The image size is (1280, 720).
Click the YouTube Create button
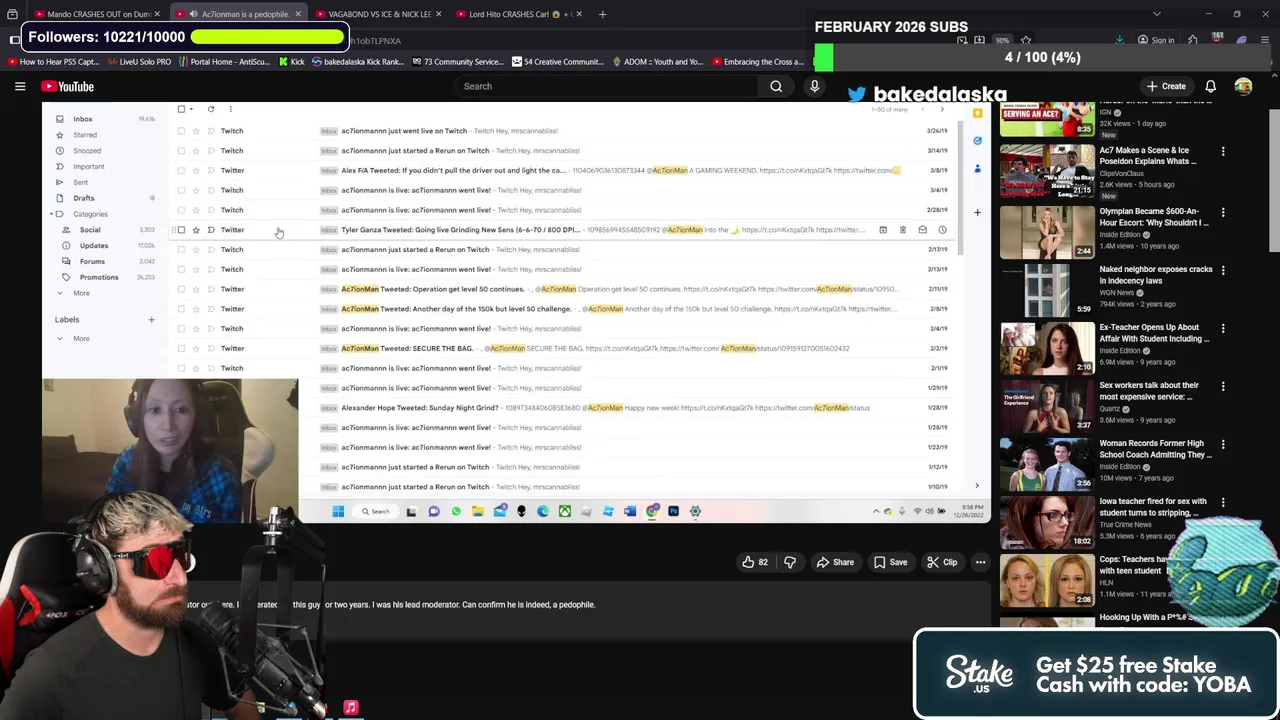[1165, 87]
